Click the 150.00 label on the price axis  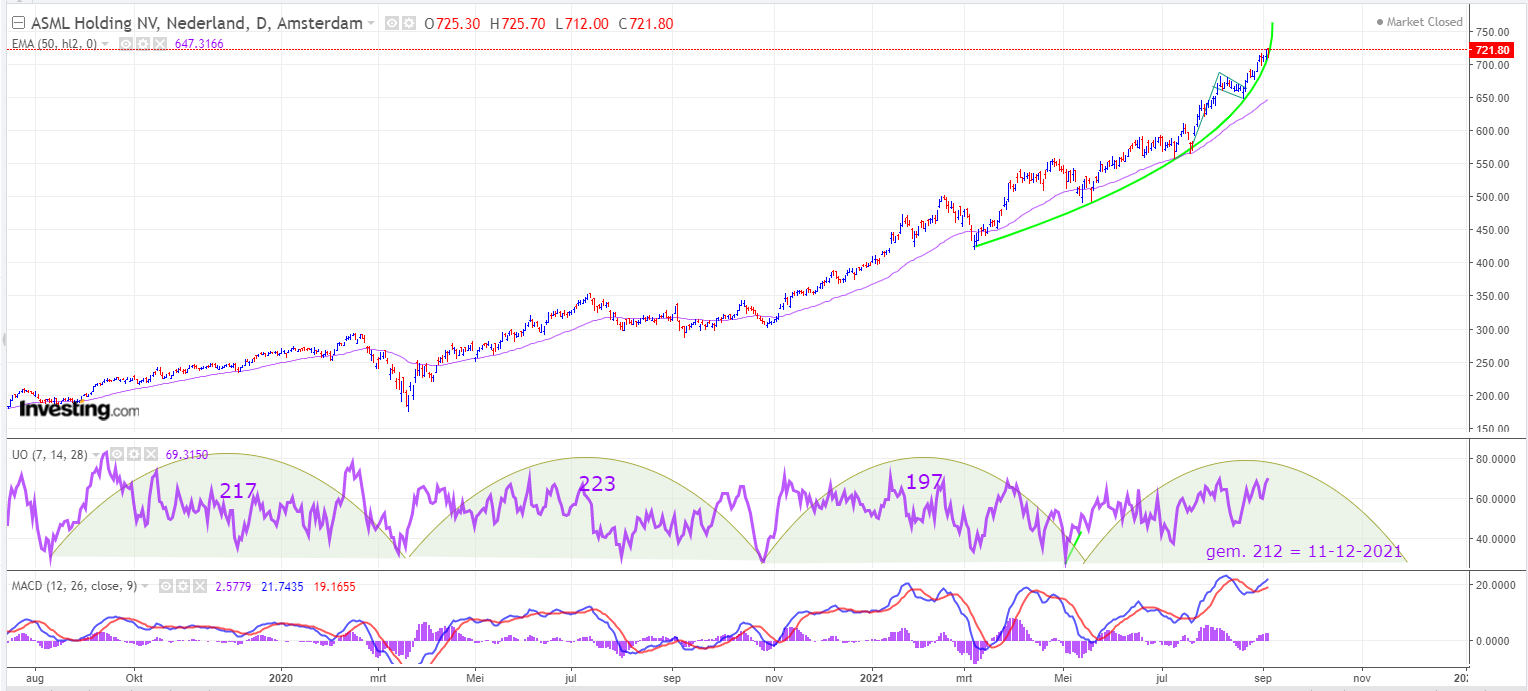(1491, 429)
